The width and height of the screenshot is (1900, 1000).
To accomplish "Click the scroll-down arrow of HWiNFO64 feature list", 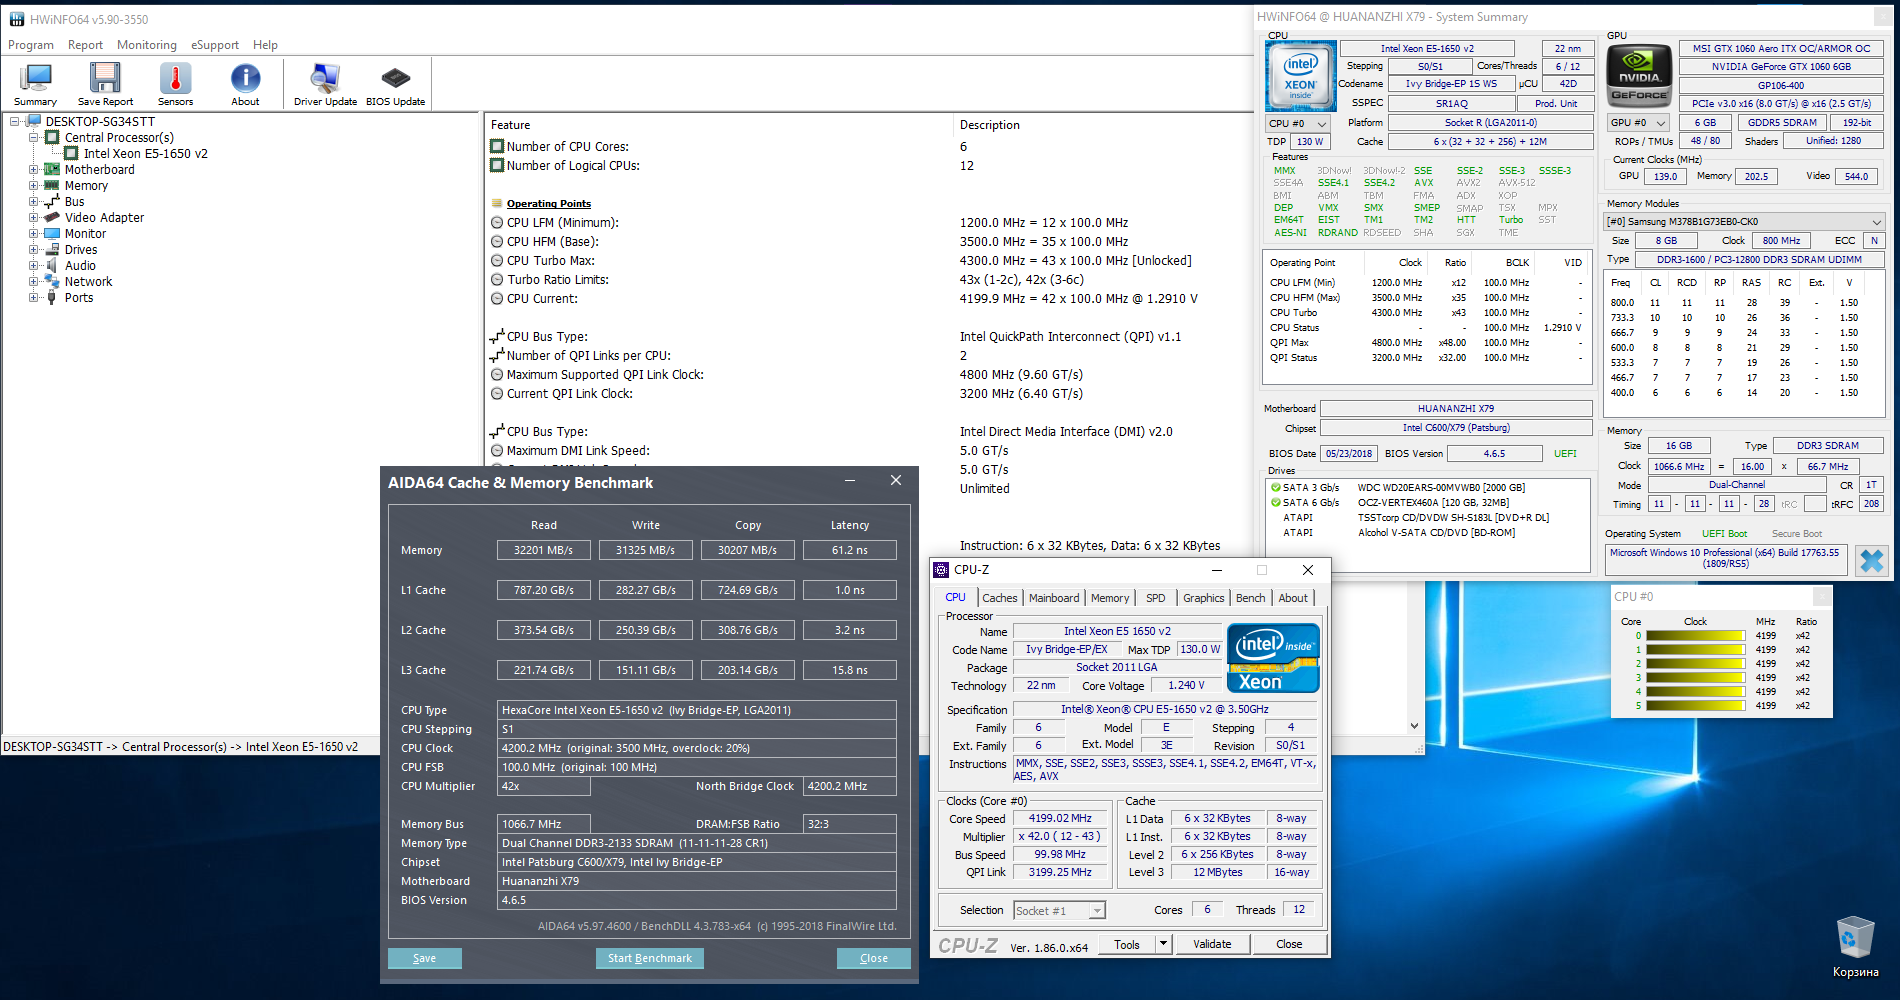I will (x=1414, y=726).
